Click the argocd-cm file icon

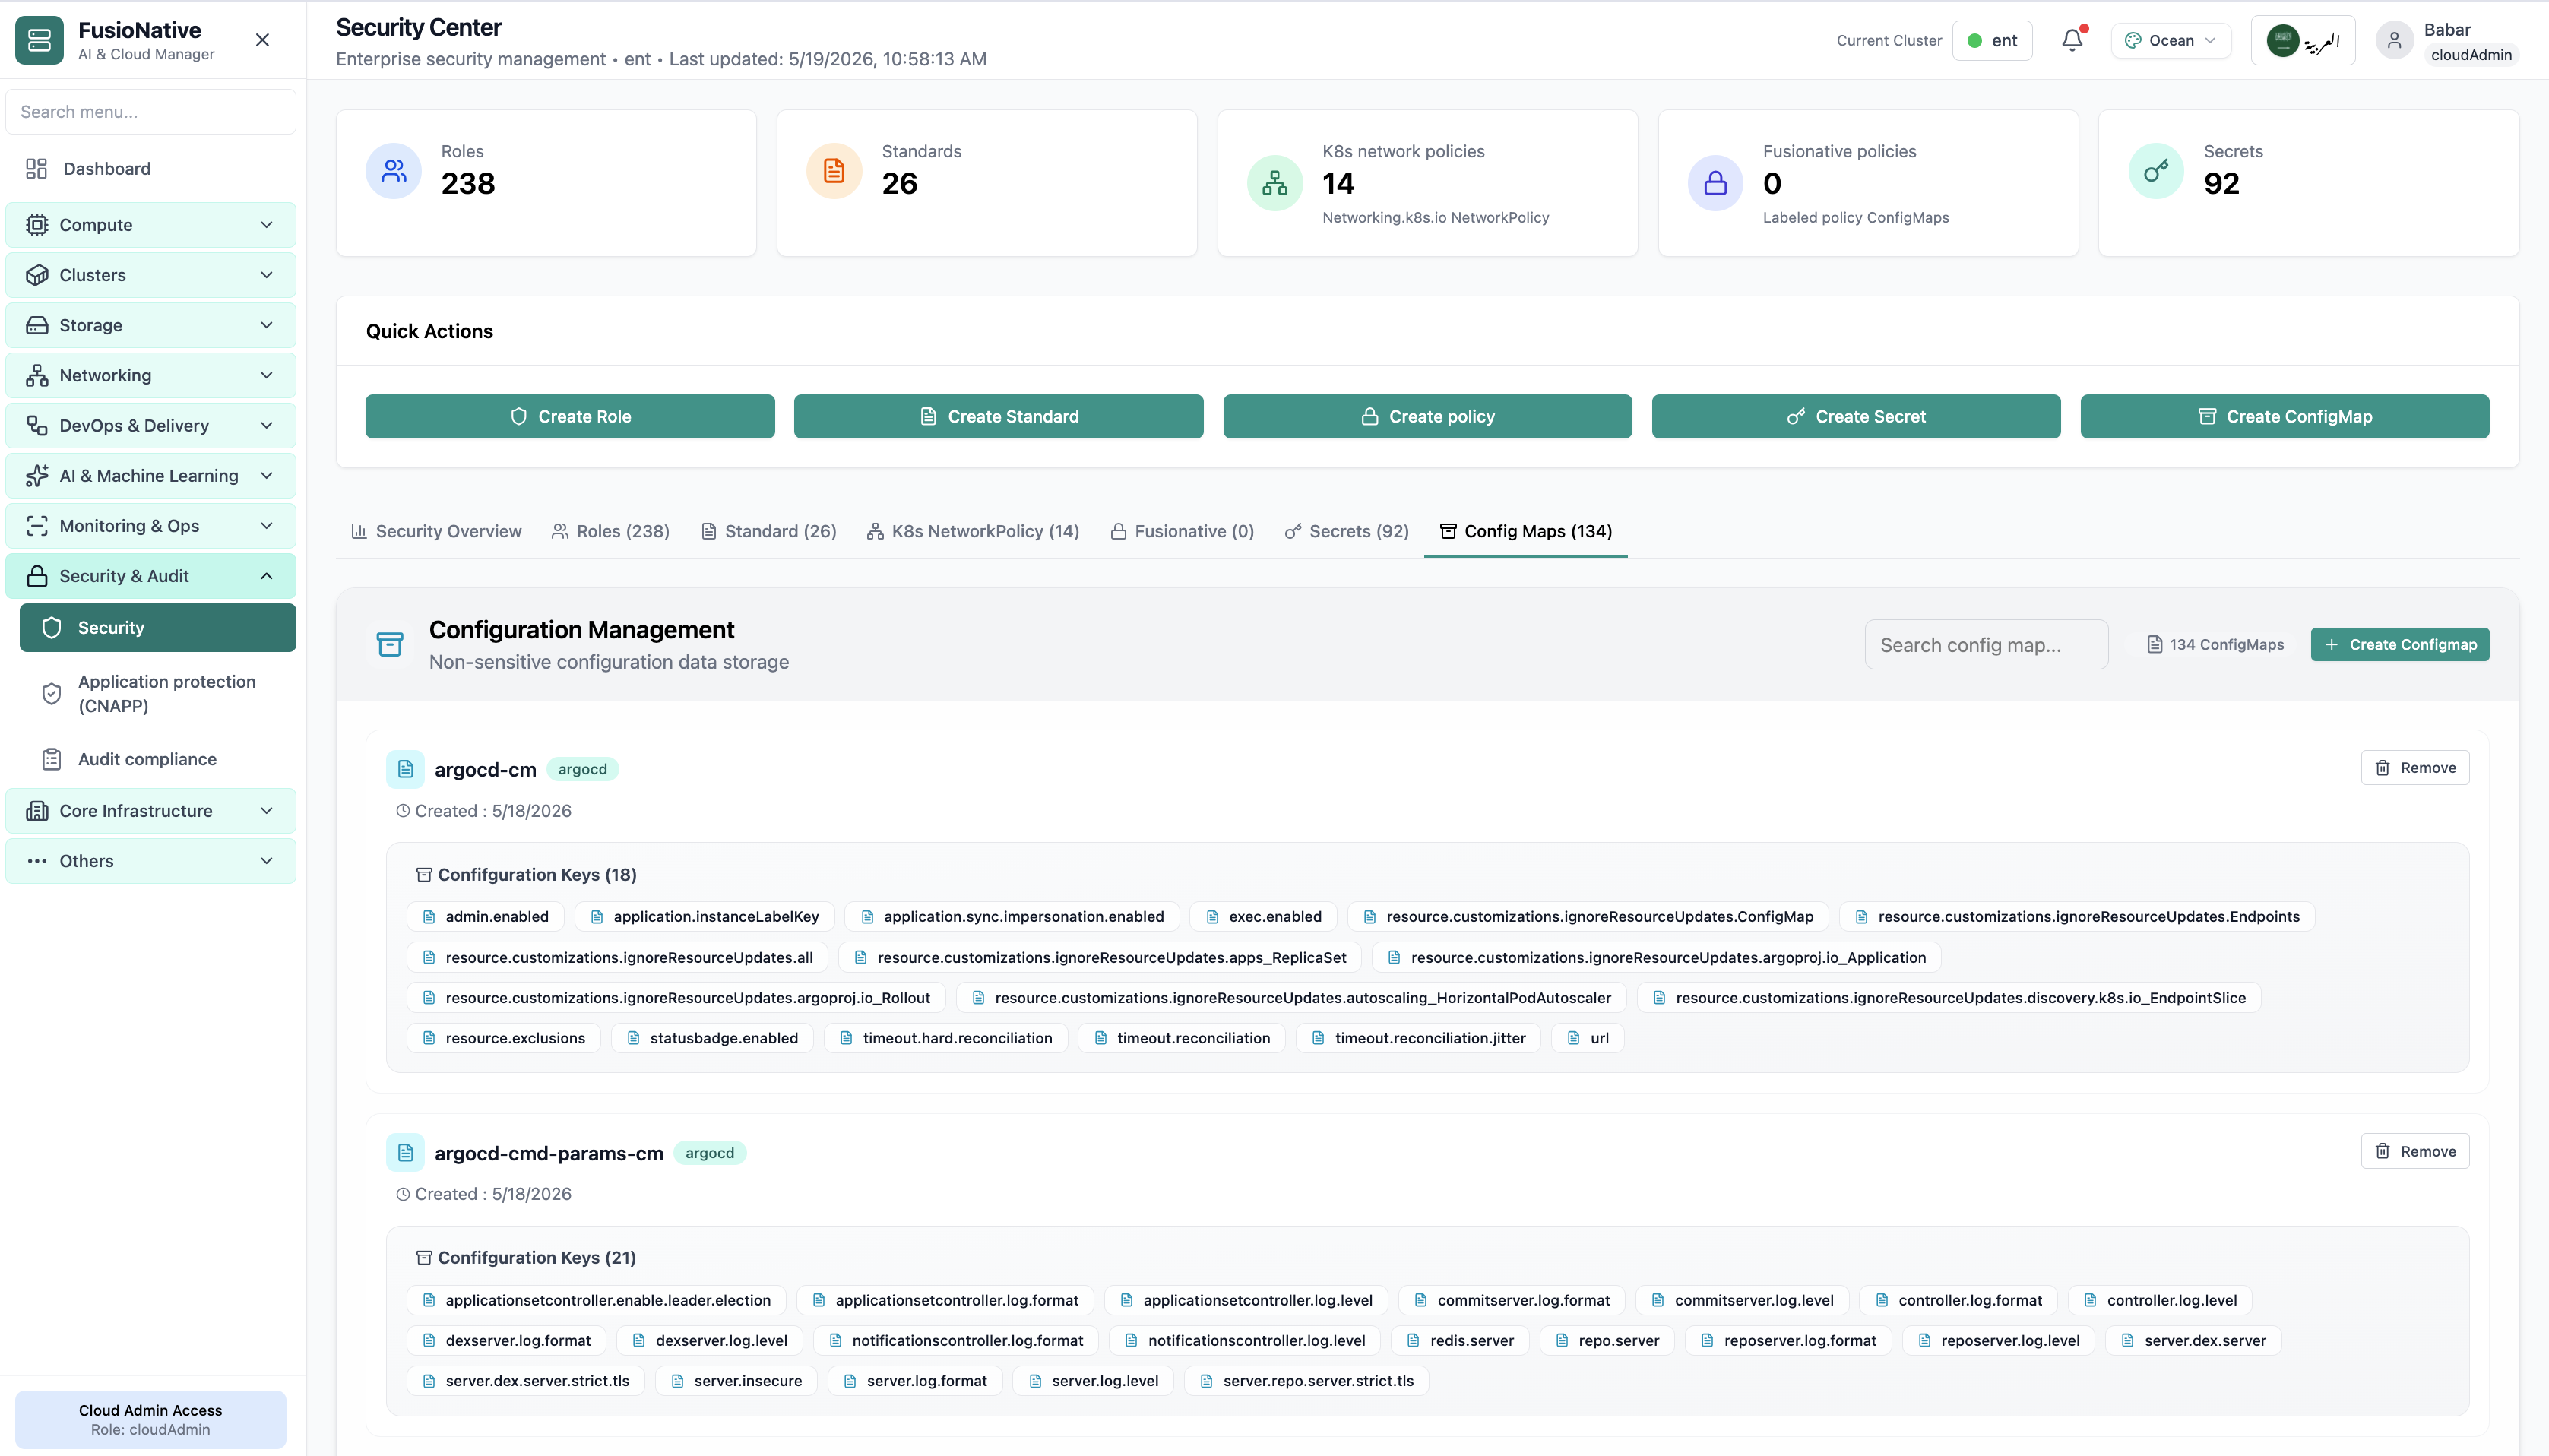point(405,769)
